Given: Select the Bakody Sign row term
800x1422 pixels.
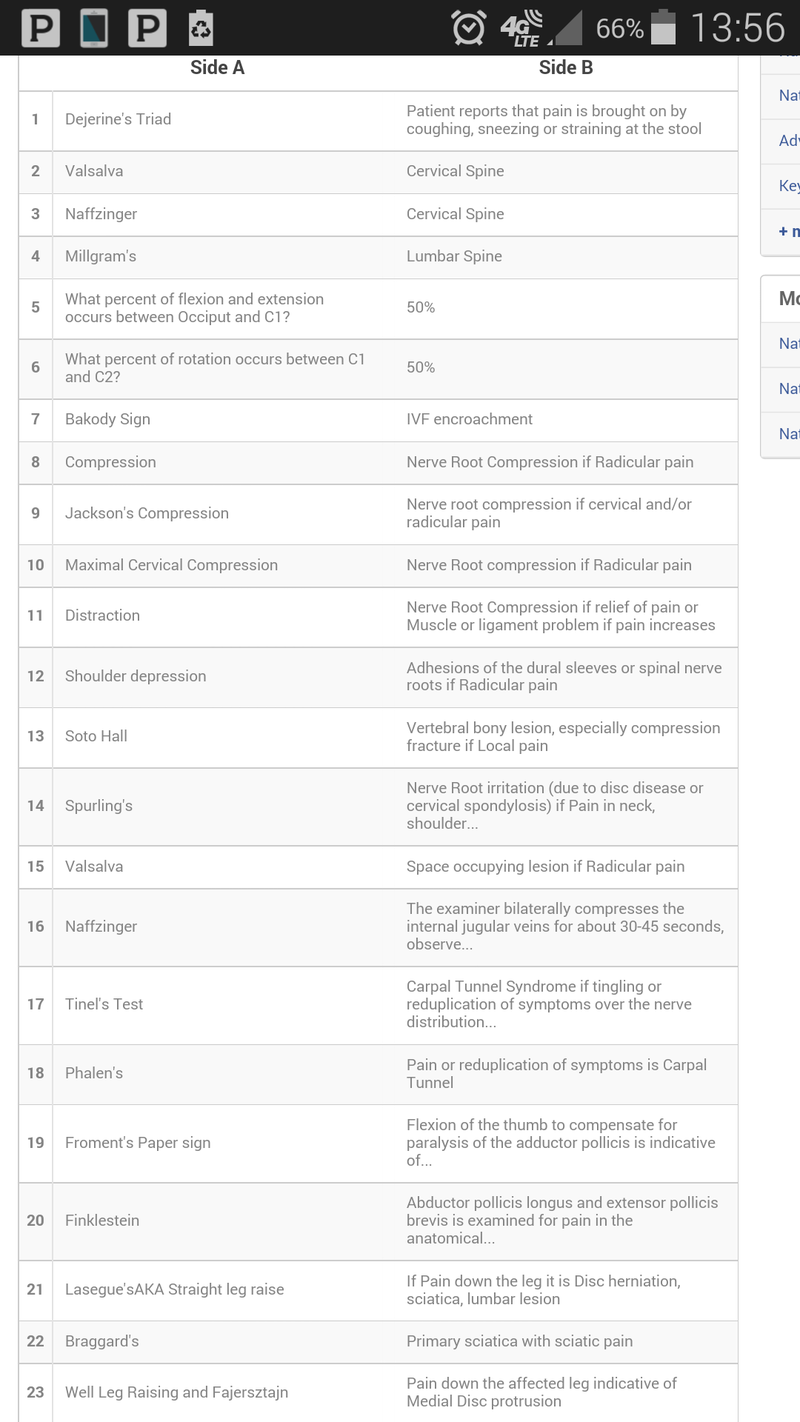Looking at the screenshot, I should click(107, 419).
